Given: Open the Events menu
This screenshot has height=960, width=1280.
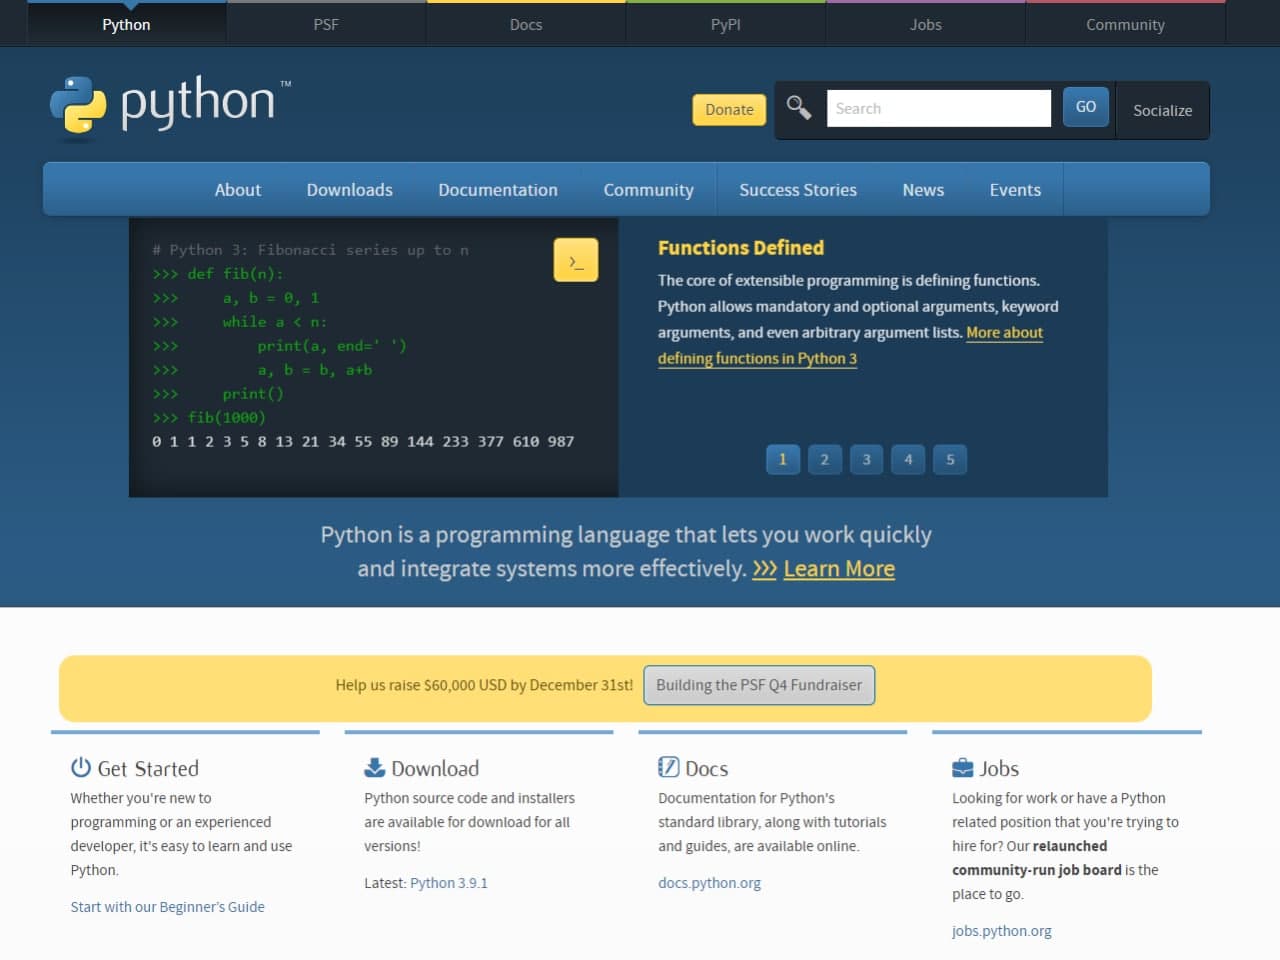Looking at the screenshot, I should [x=1015, y=190].
